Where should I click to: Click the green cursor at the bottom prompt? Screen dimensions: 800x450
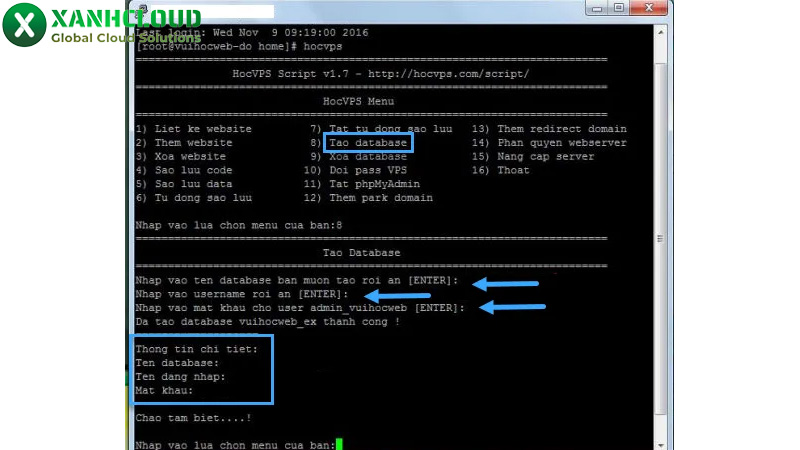[339, 444]
